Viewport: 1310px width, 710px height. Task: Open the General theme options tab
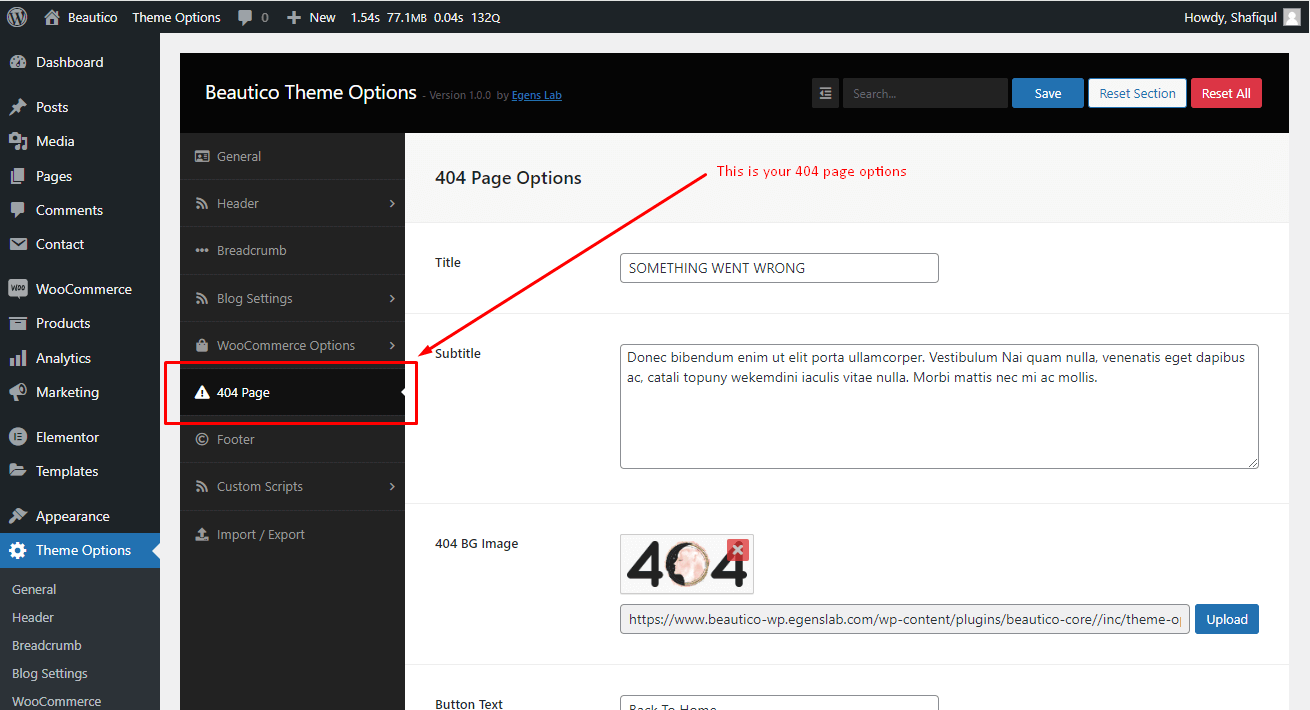(292, 156)
